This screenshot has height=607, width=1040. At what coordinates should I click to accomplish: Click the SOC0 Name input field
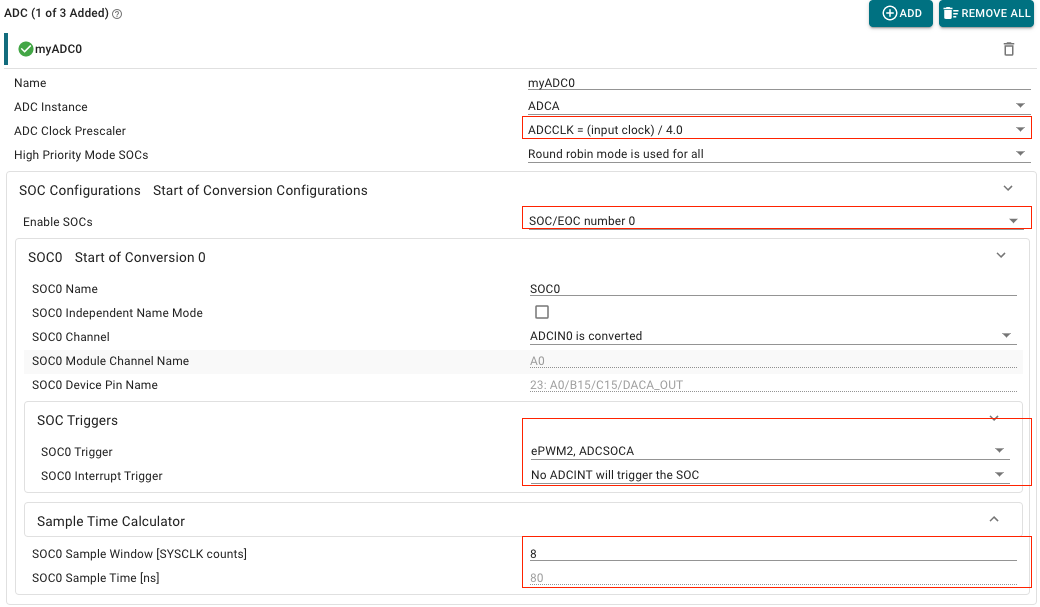tap(772, 288)
